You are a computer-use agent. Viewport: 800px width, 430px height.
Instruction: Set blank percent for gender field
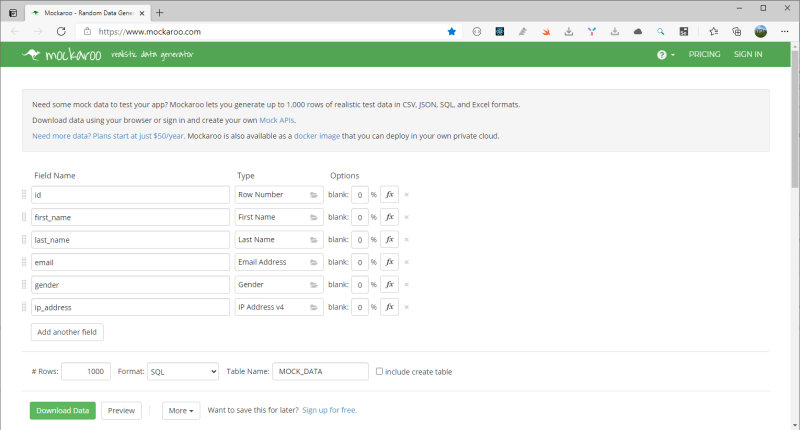tap(360, 285)
